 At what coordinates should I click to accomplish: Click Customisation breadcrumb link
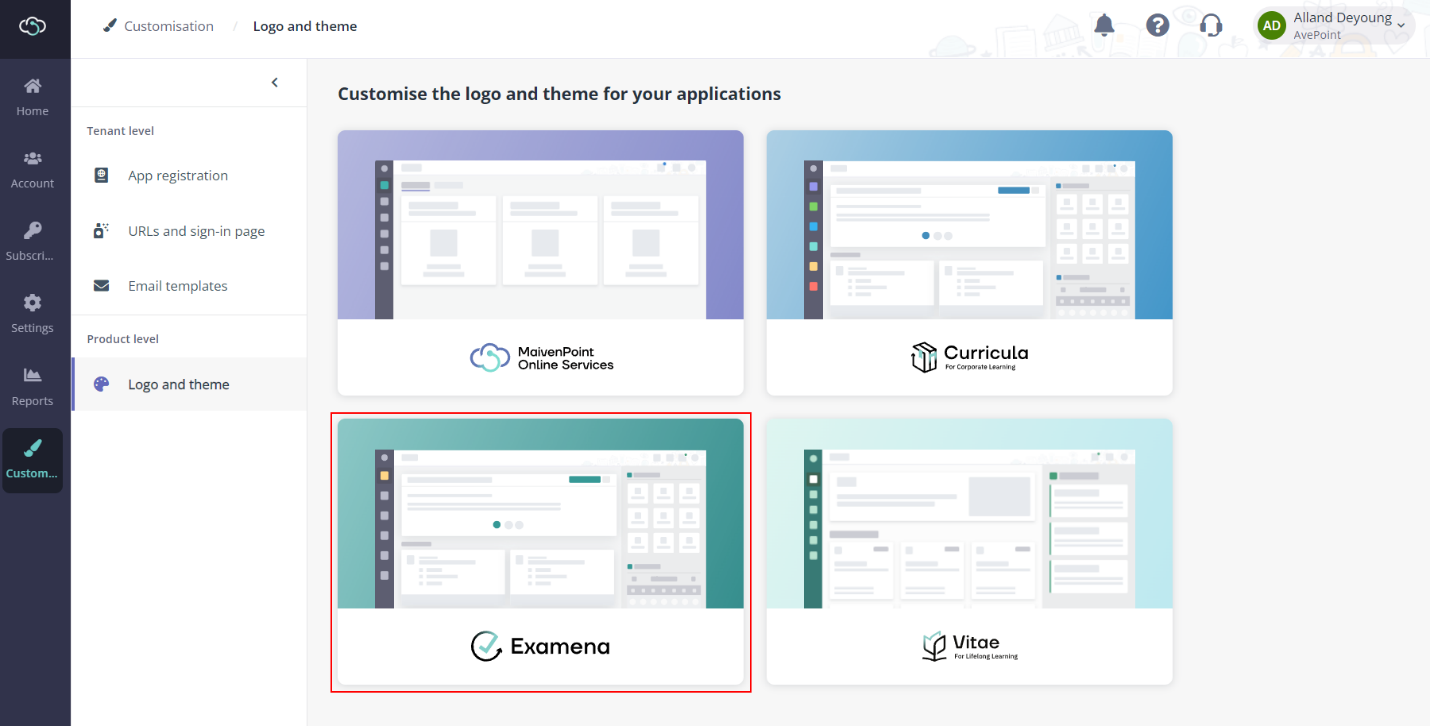[x=169, y=26]
